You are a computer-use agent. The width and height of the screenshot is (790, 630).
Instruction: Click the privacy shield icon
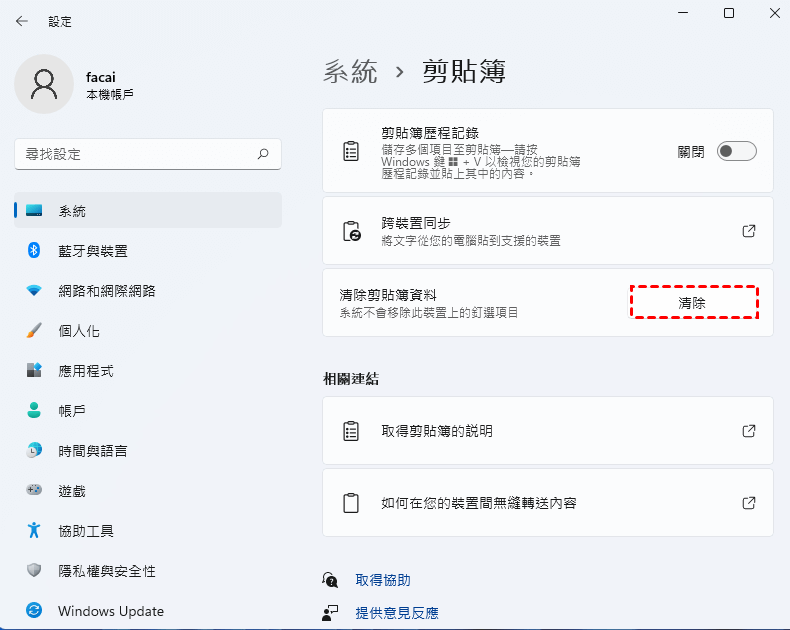34,571
